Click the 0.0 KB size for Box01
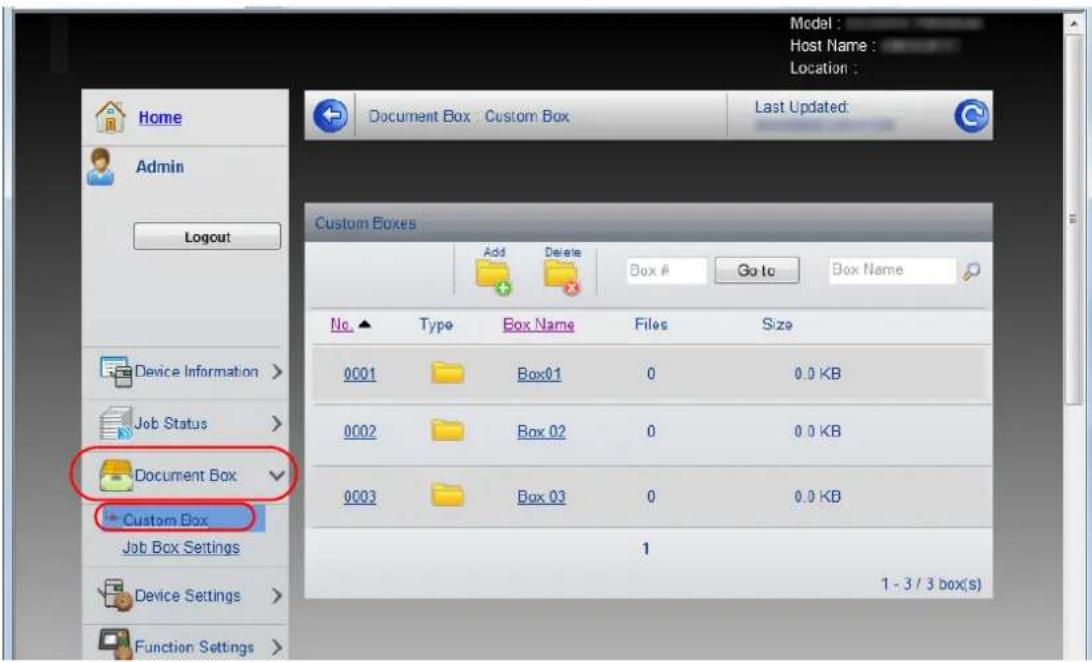Viewport: 1092px width, 662px height. (818, 374)
